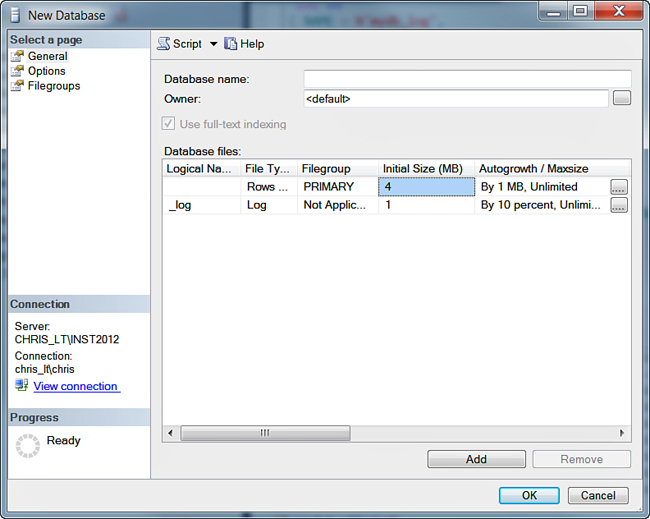The height and width of the screenshot is (519, 650).
Task: Click the New Database title icon
Action: (14, 15)
